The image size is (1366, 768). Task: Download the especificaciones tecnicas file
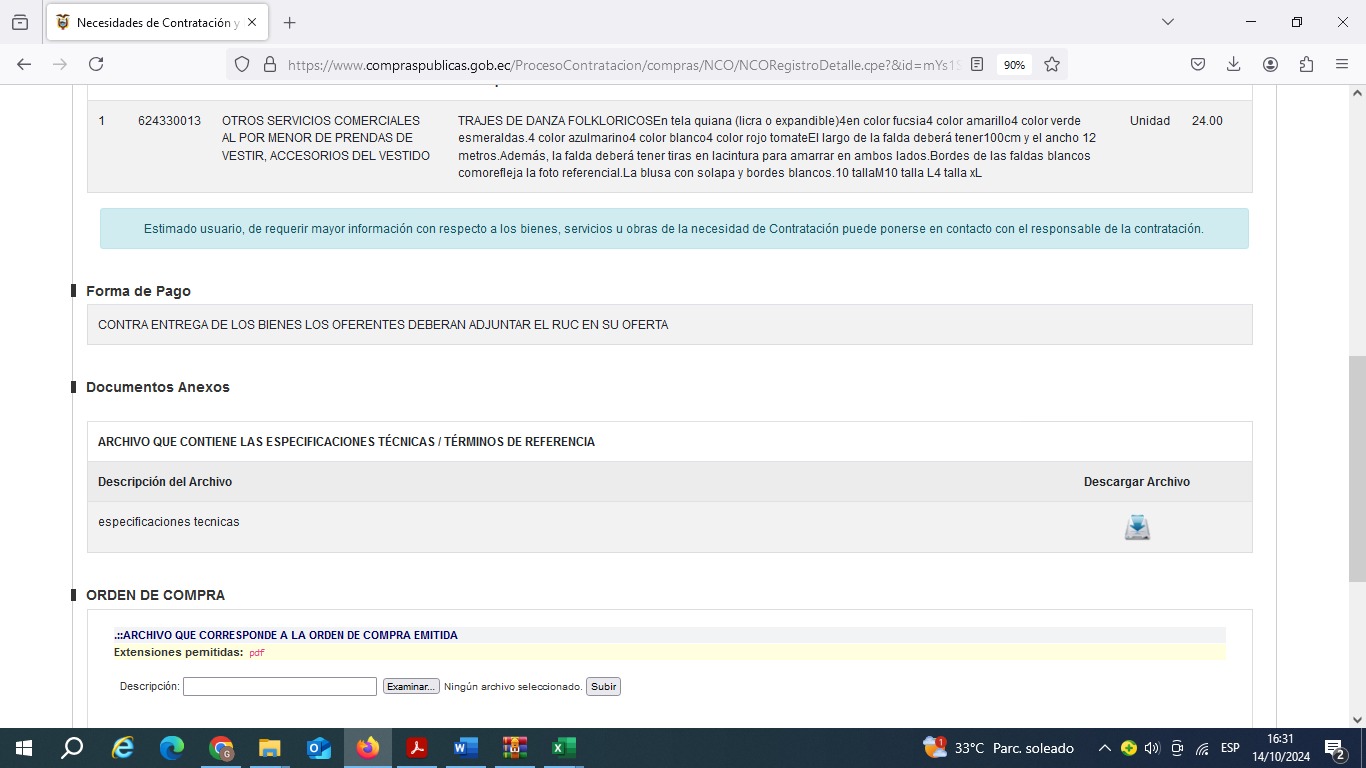1137,527
